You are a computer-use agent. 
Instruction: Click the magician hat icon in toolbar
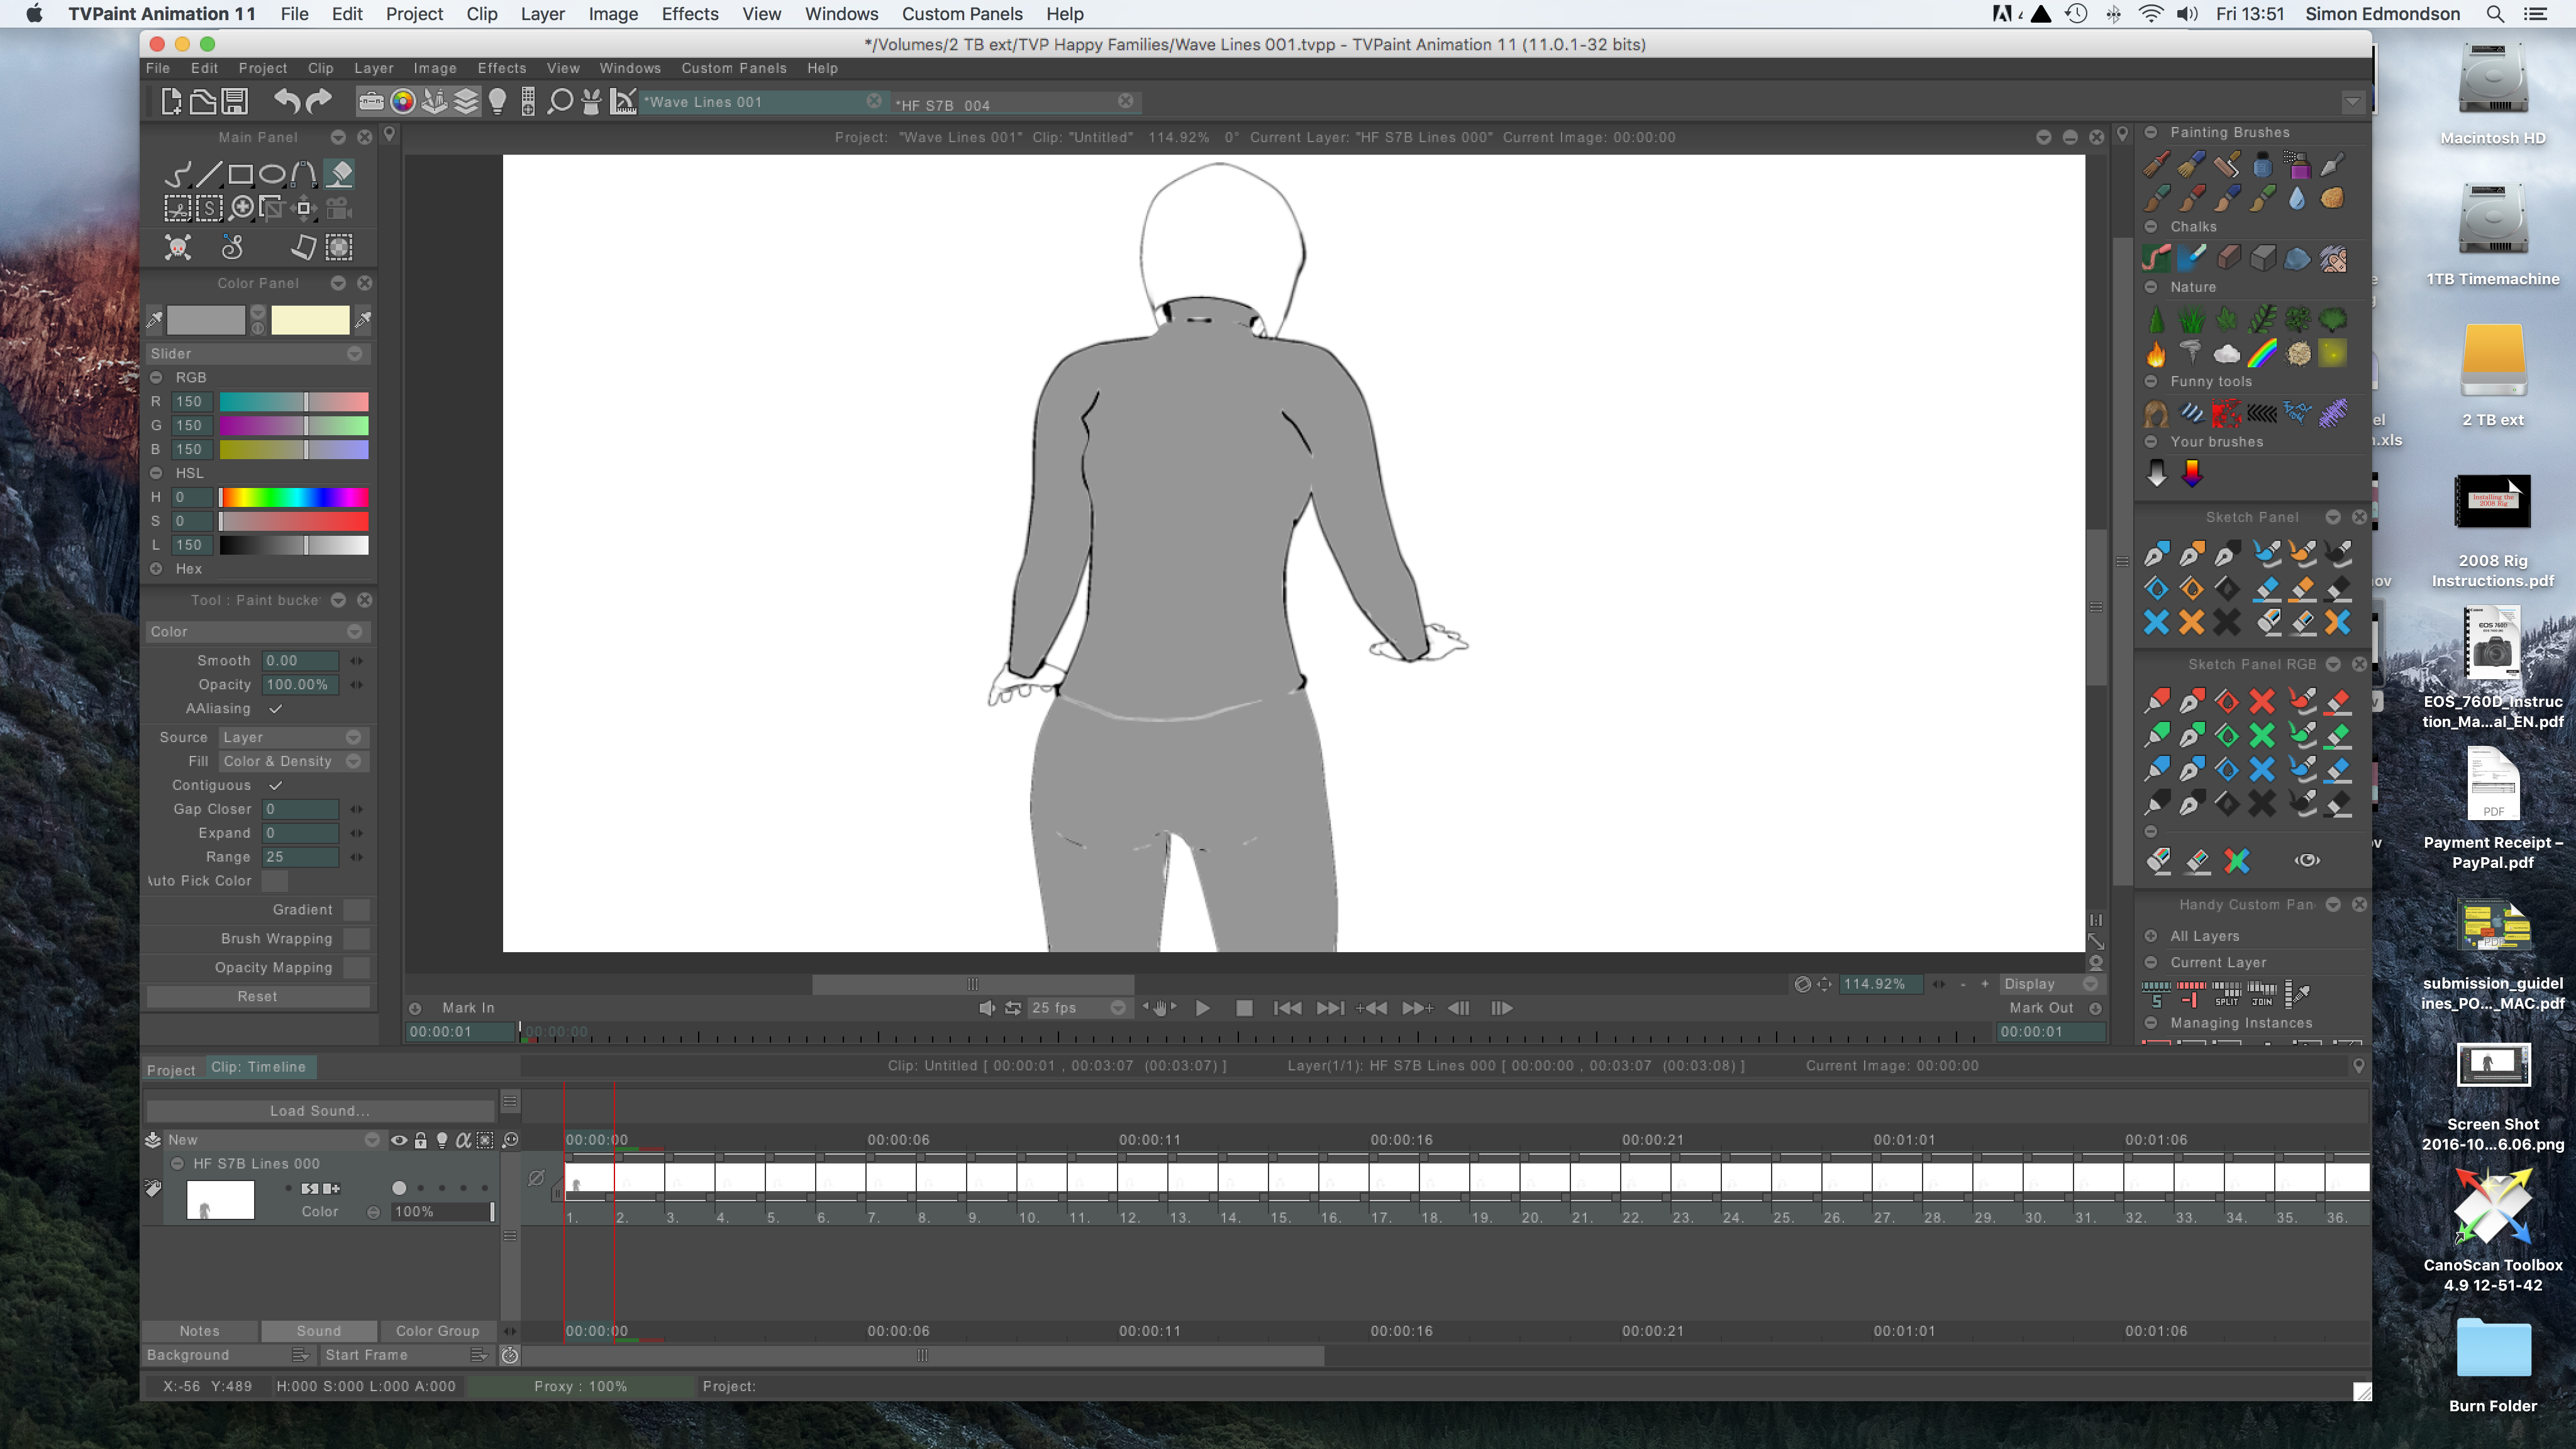591,101
